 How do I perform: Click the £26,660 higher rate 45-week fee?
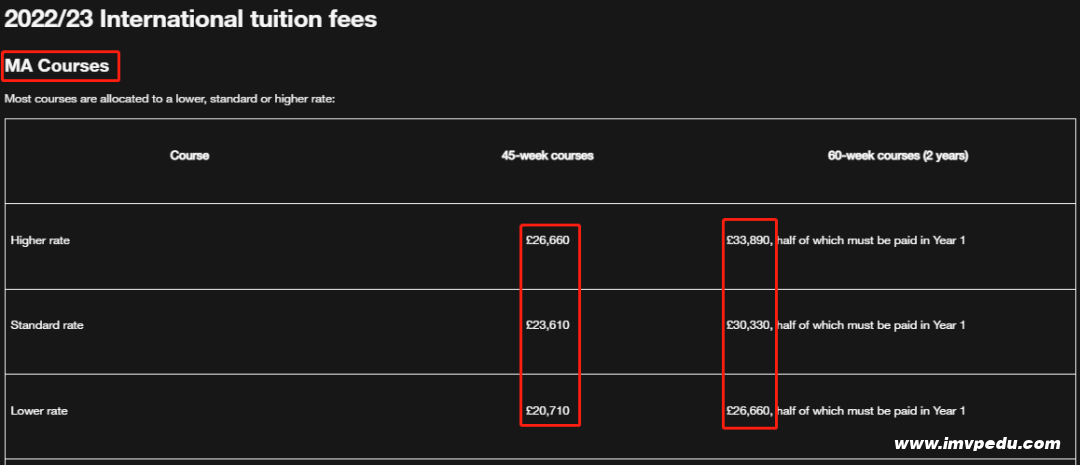[548, 240]
